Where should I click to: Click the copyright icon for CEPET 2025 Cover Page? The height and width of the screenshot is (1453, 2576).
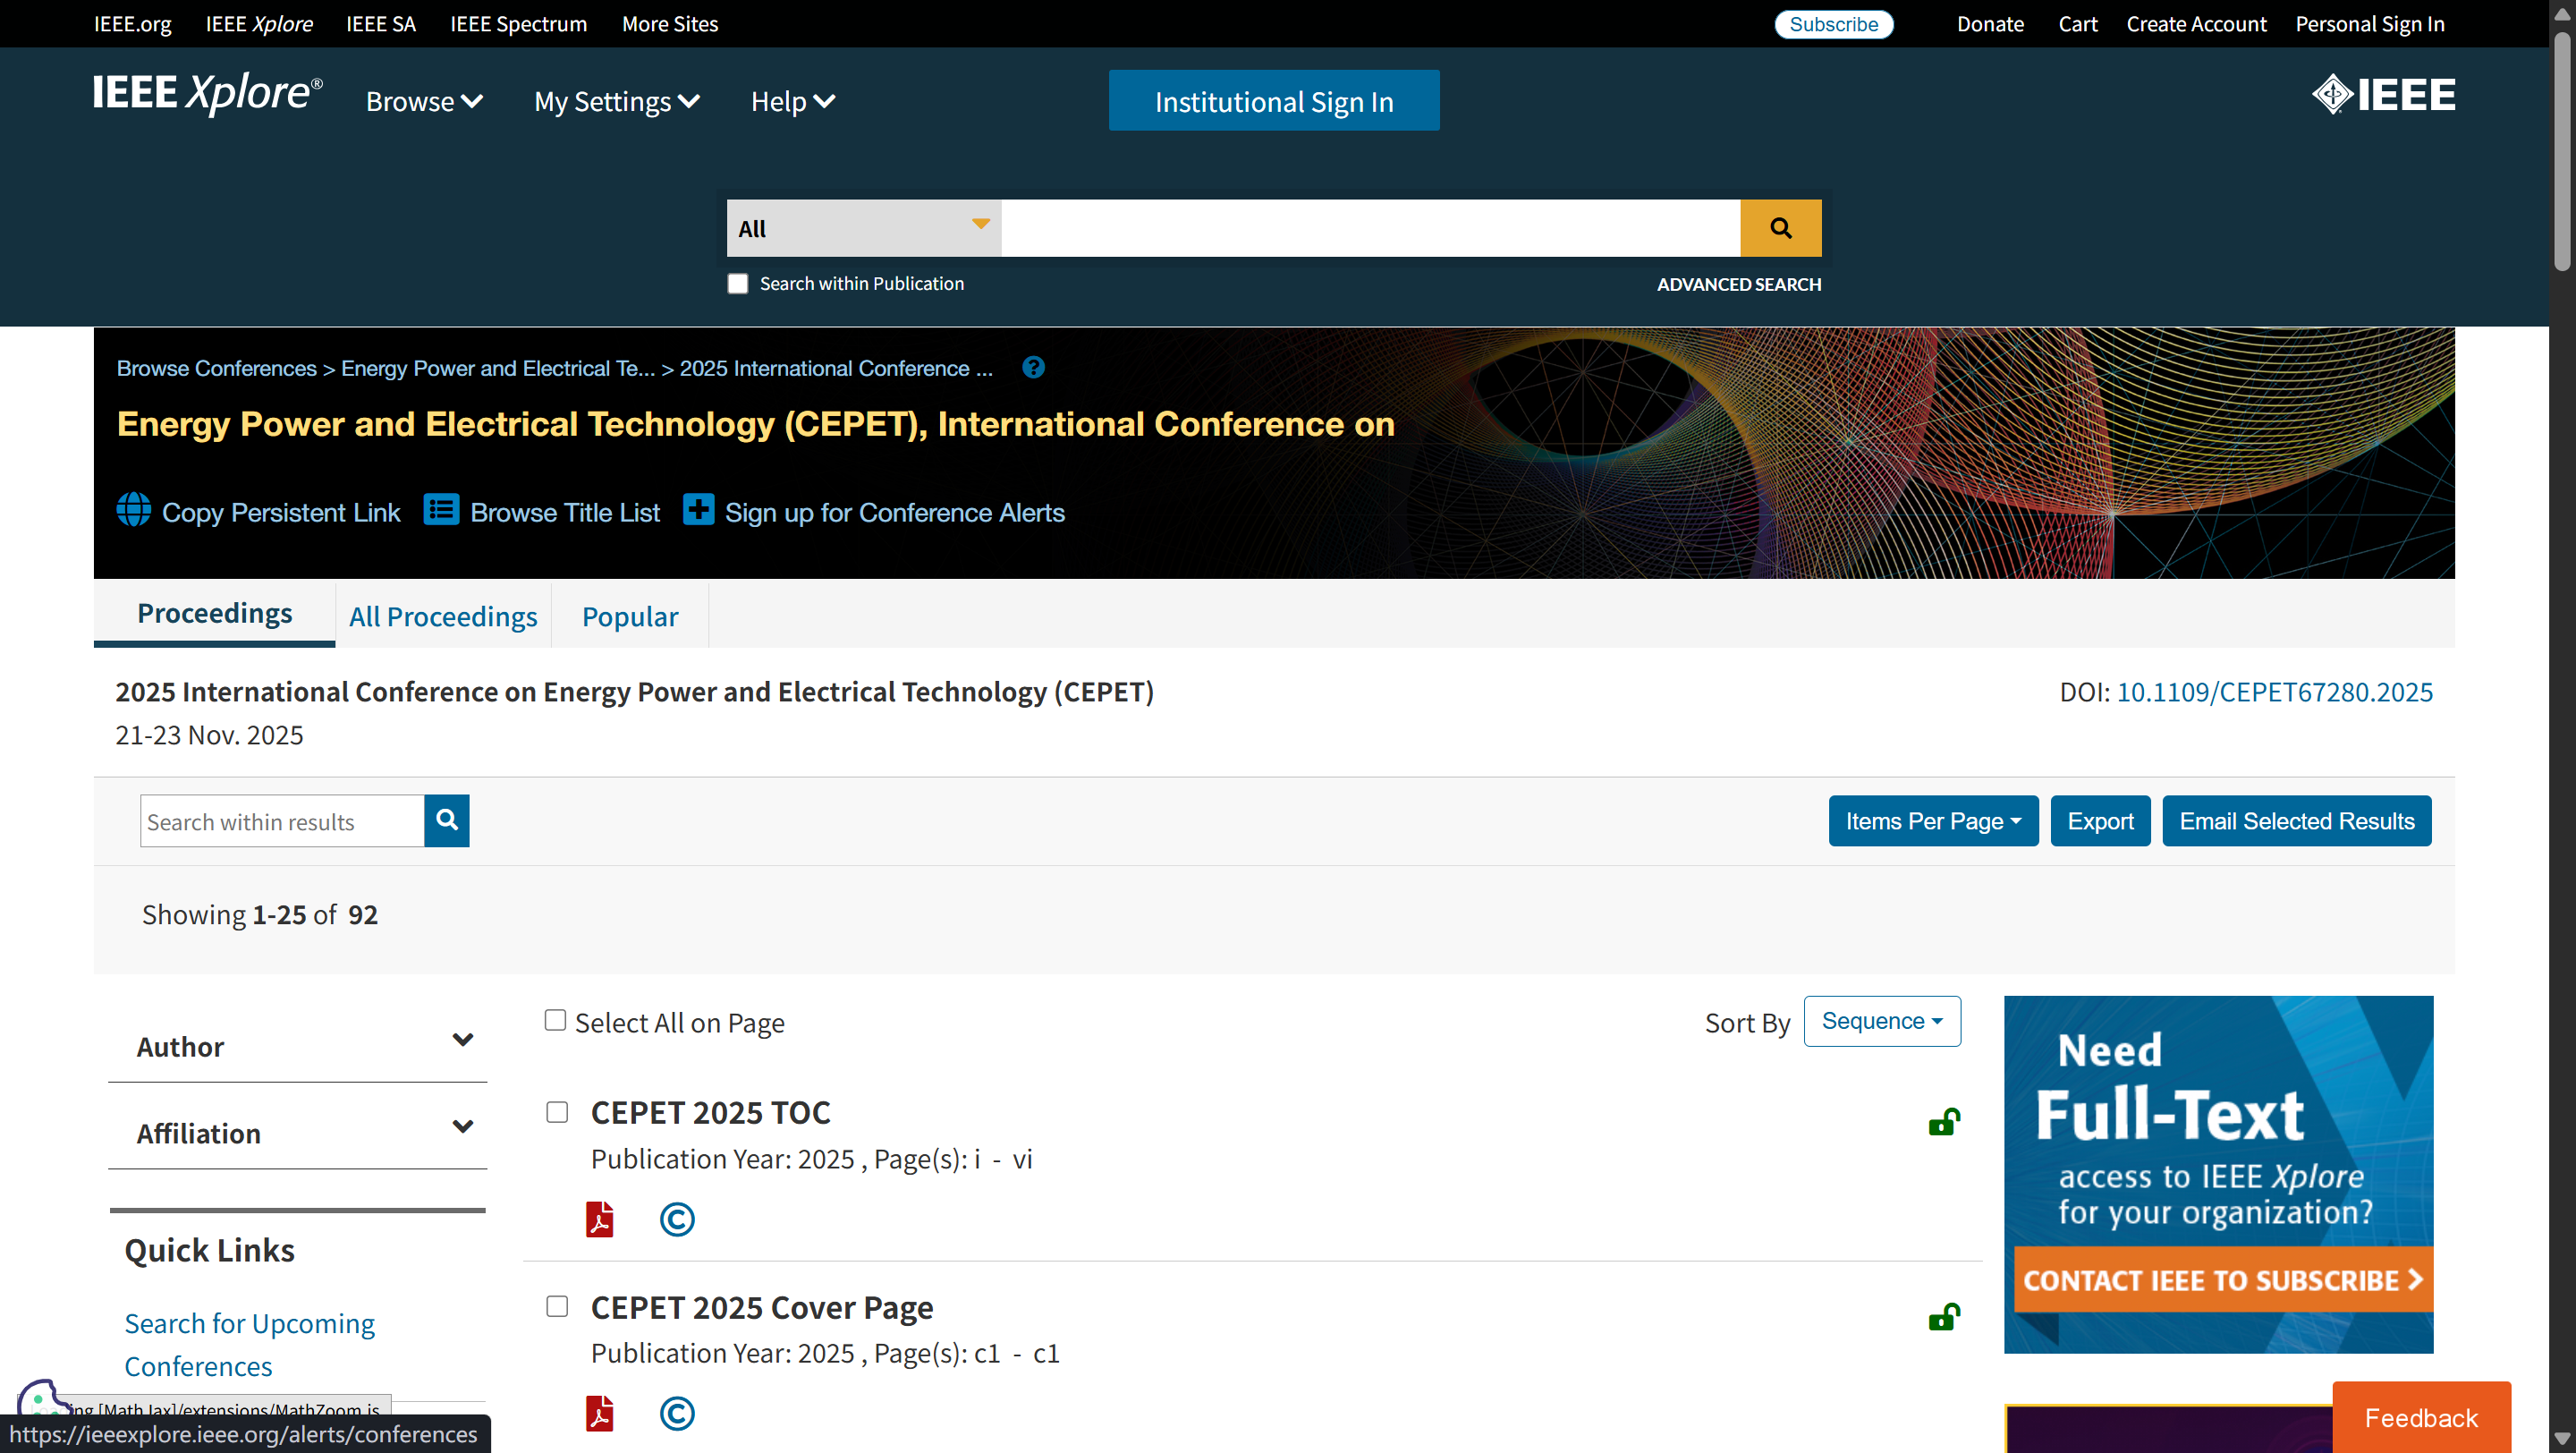(x=677, y=1413)
